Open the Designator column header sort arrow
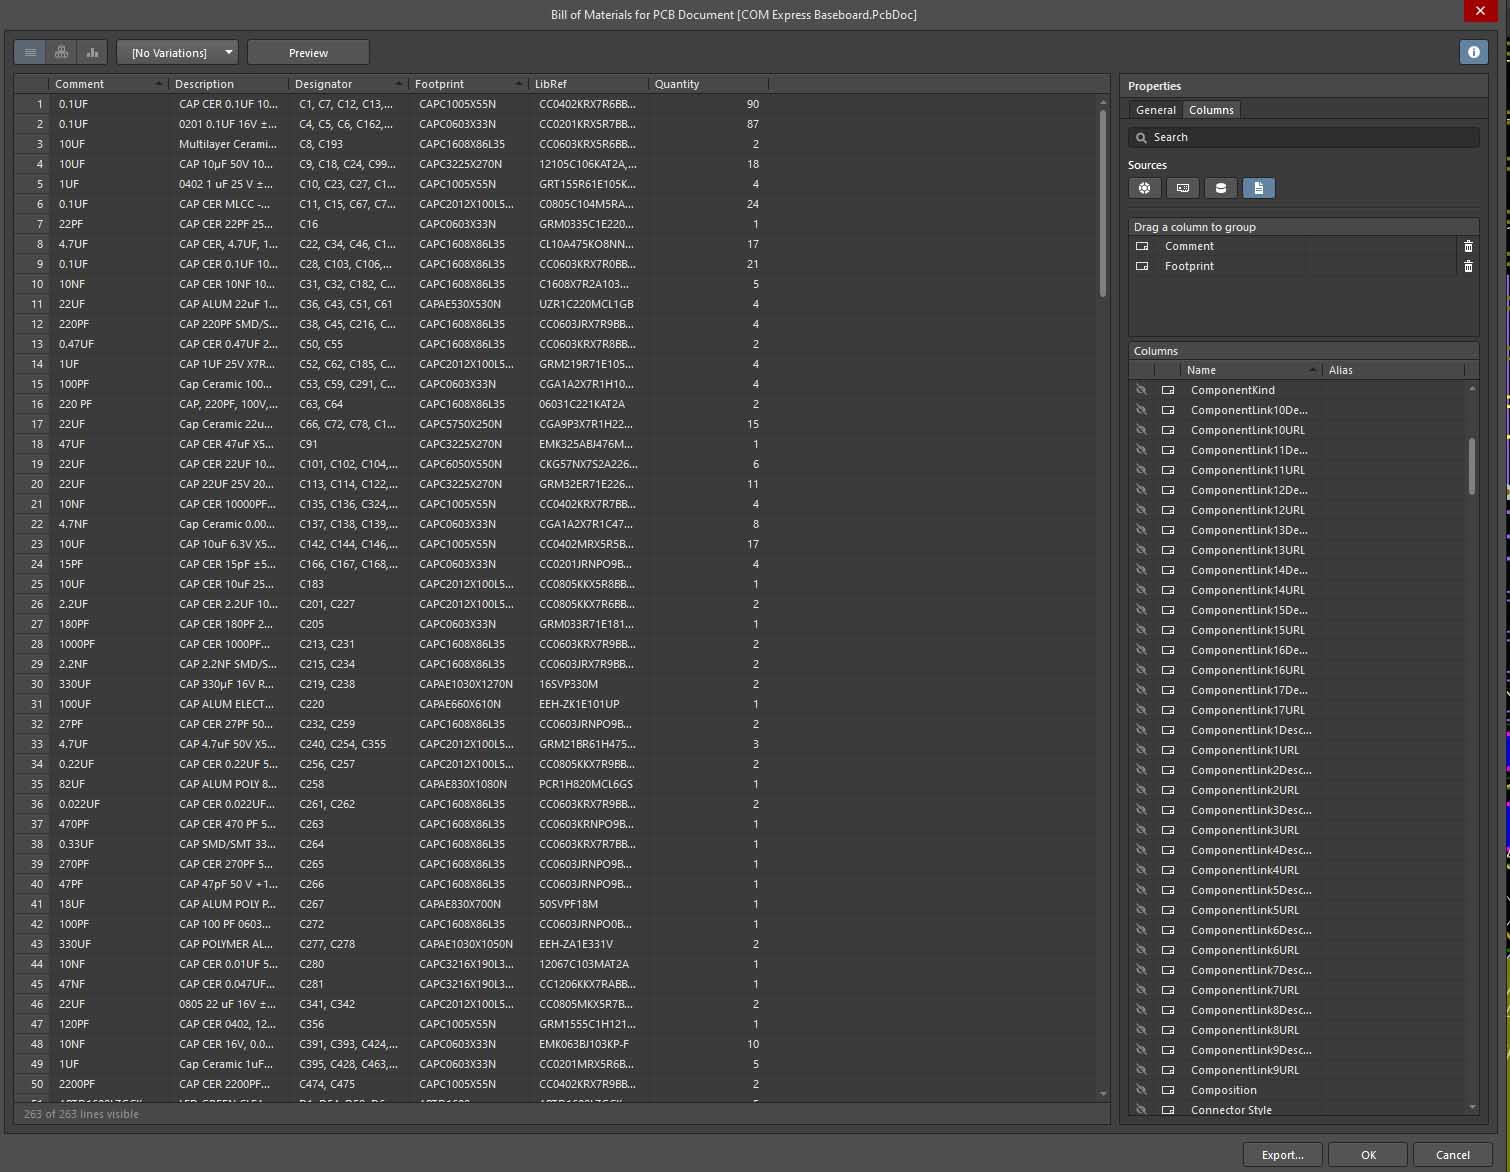The width and height of the screenshot is (1510, 1172). 399,84
